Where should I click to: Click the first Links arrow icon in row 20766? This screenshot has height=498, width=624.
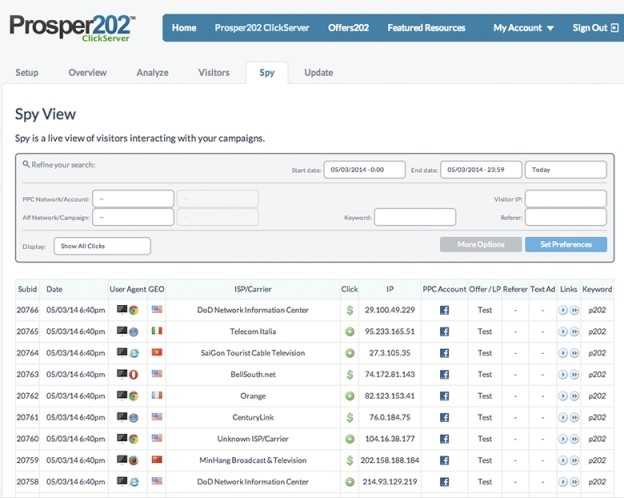562,310
